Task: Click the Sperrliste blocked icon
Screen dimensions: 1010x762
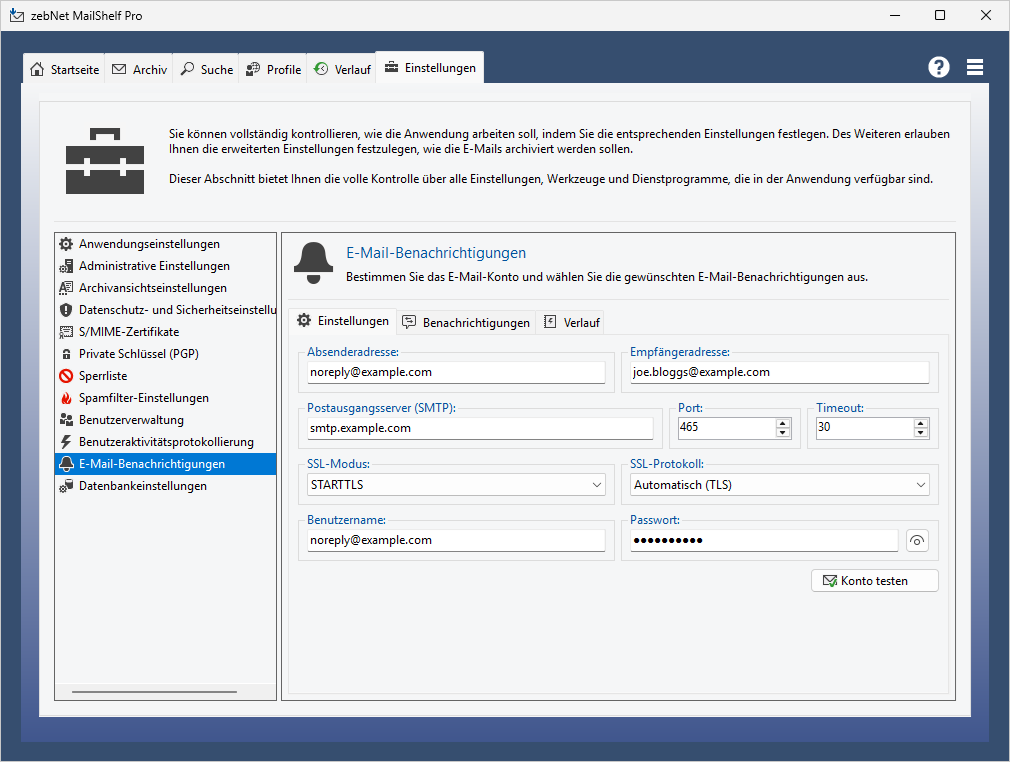Action: pos(66,376)
